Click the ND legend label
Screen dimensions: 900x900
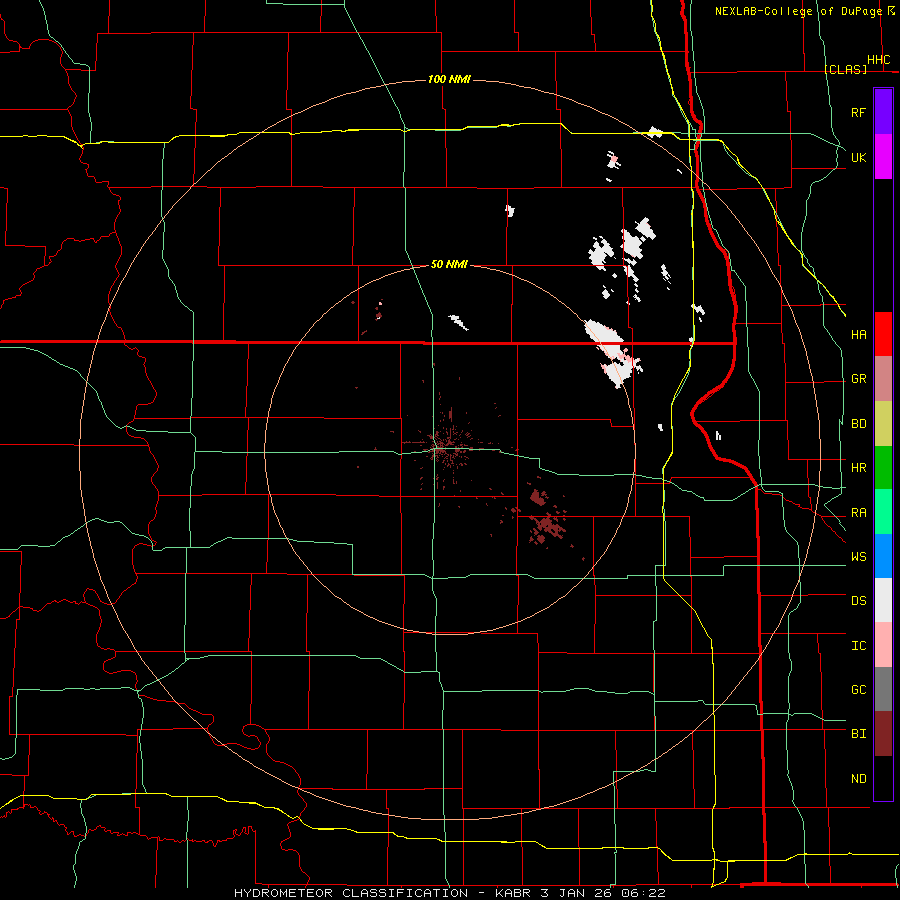(858, 779)
